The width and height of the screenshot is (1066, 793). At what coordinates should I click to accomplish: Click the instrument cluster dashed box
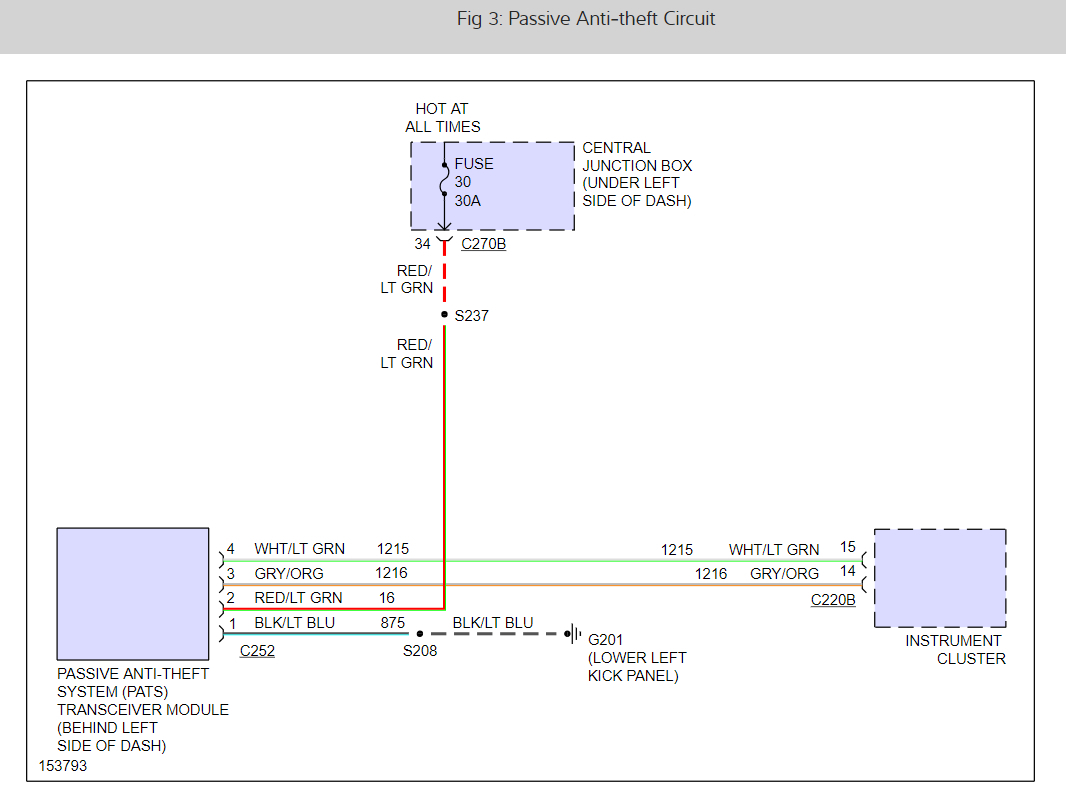(x=940, y=578)
